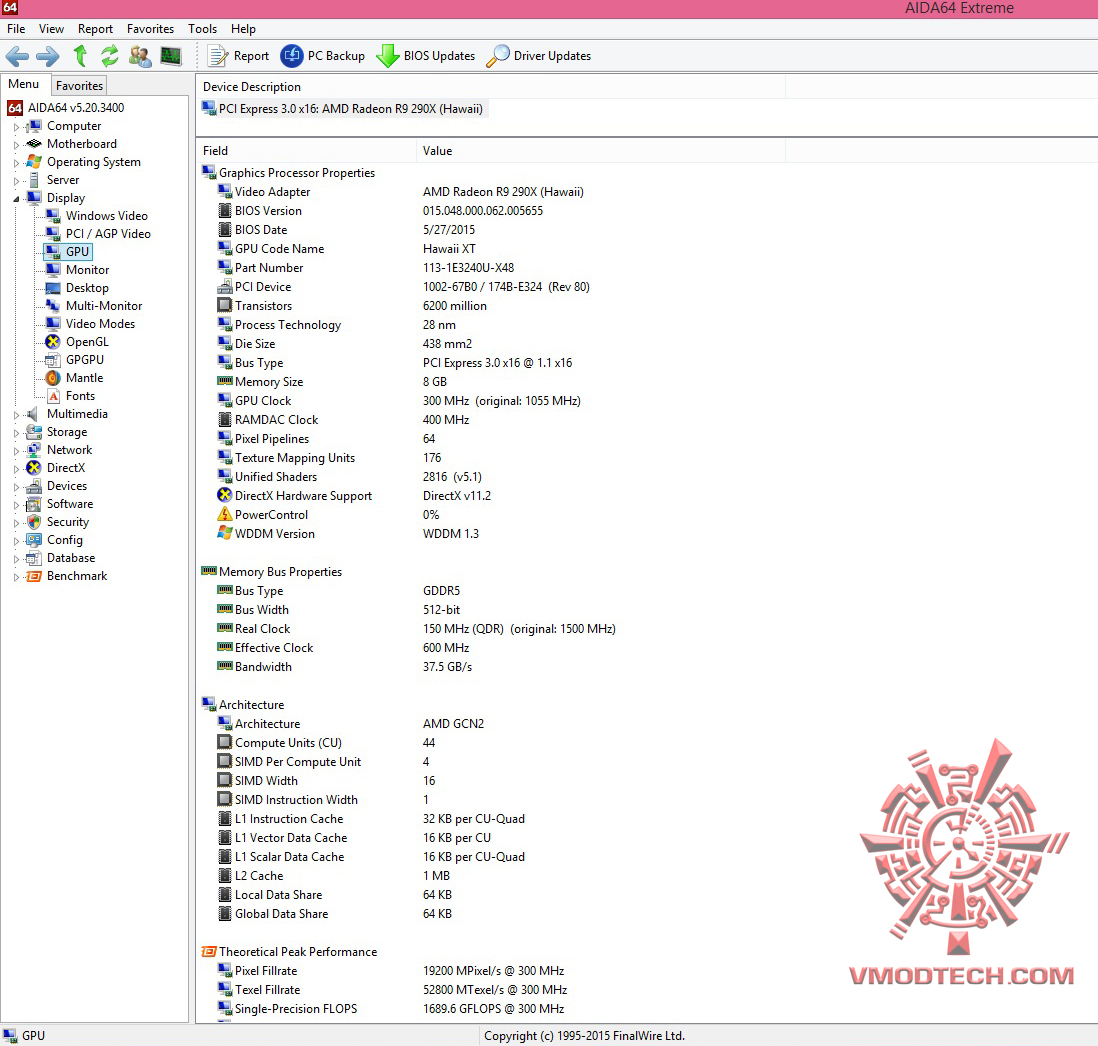The image size is (1098, 1046).
Task: Expand the Multimedia tree node
Action: [x=16, y=414]
